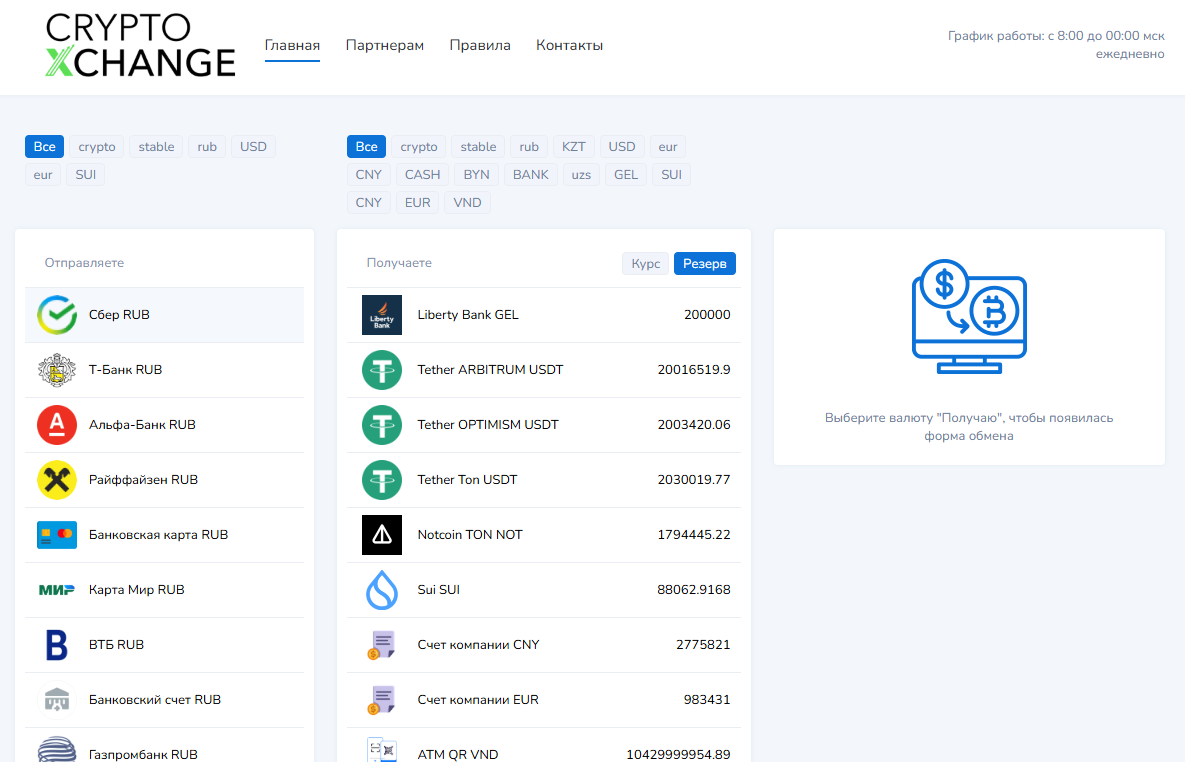The width and height of the screenshot is (1185, 762).
Task: Click the Liberty Bank GEL icon
Action: pos(382,315)
